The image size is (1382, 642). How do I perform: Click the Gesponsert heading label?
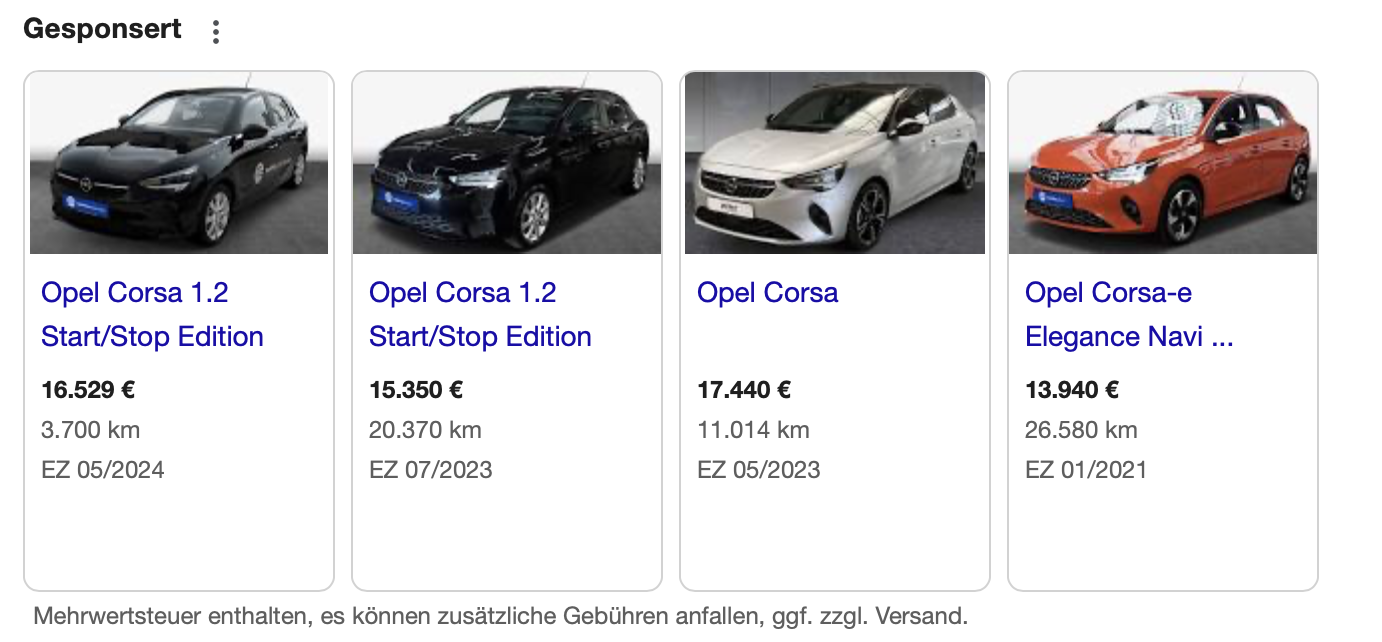click(103, 29)
